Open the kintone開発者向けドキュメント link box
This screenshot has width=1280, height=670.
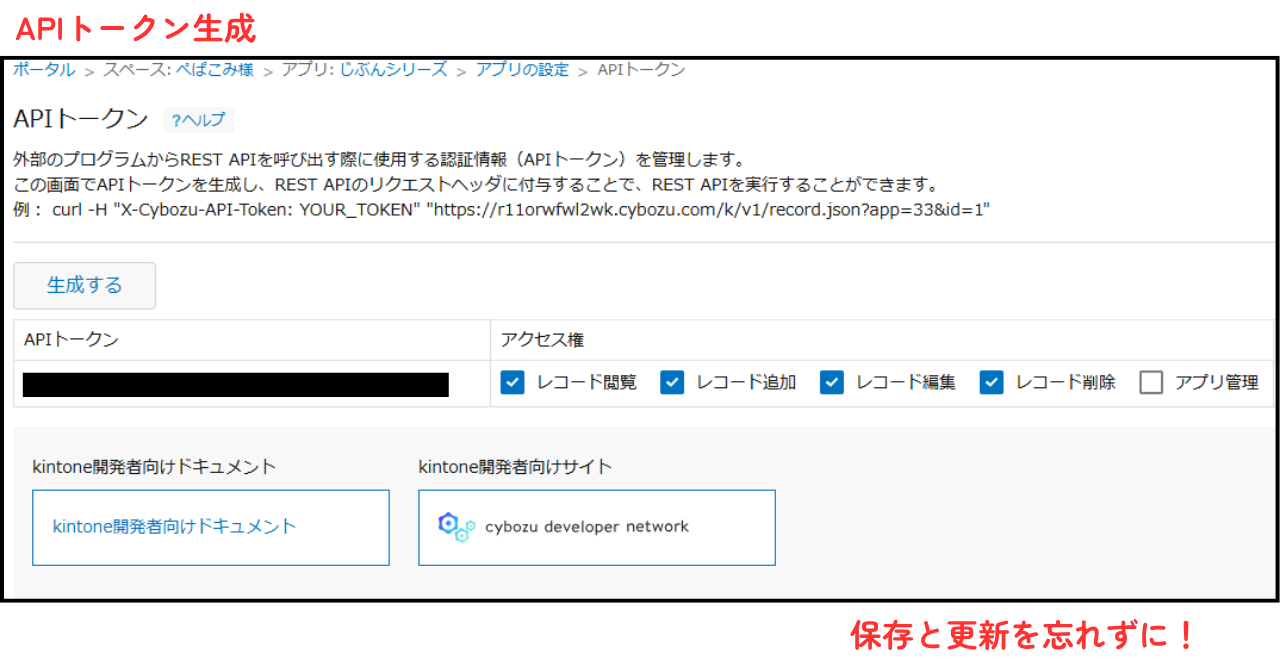coord(211,527)
